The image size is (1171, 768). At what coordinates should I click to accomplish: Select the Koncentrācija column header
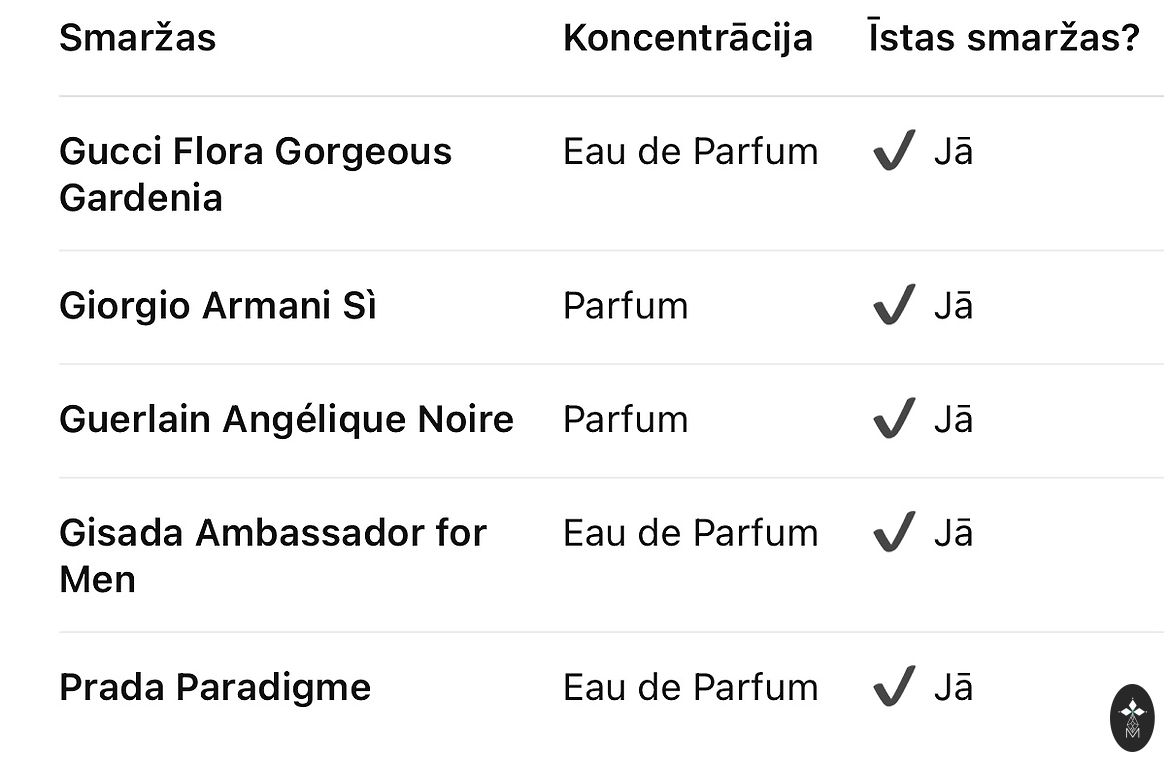tap(687, 38)
